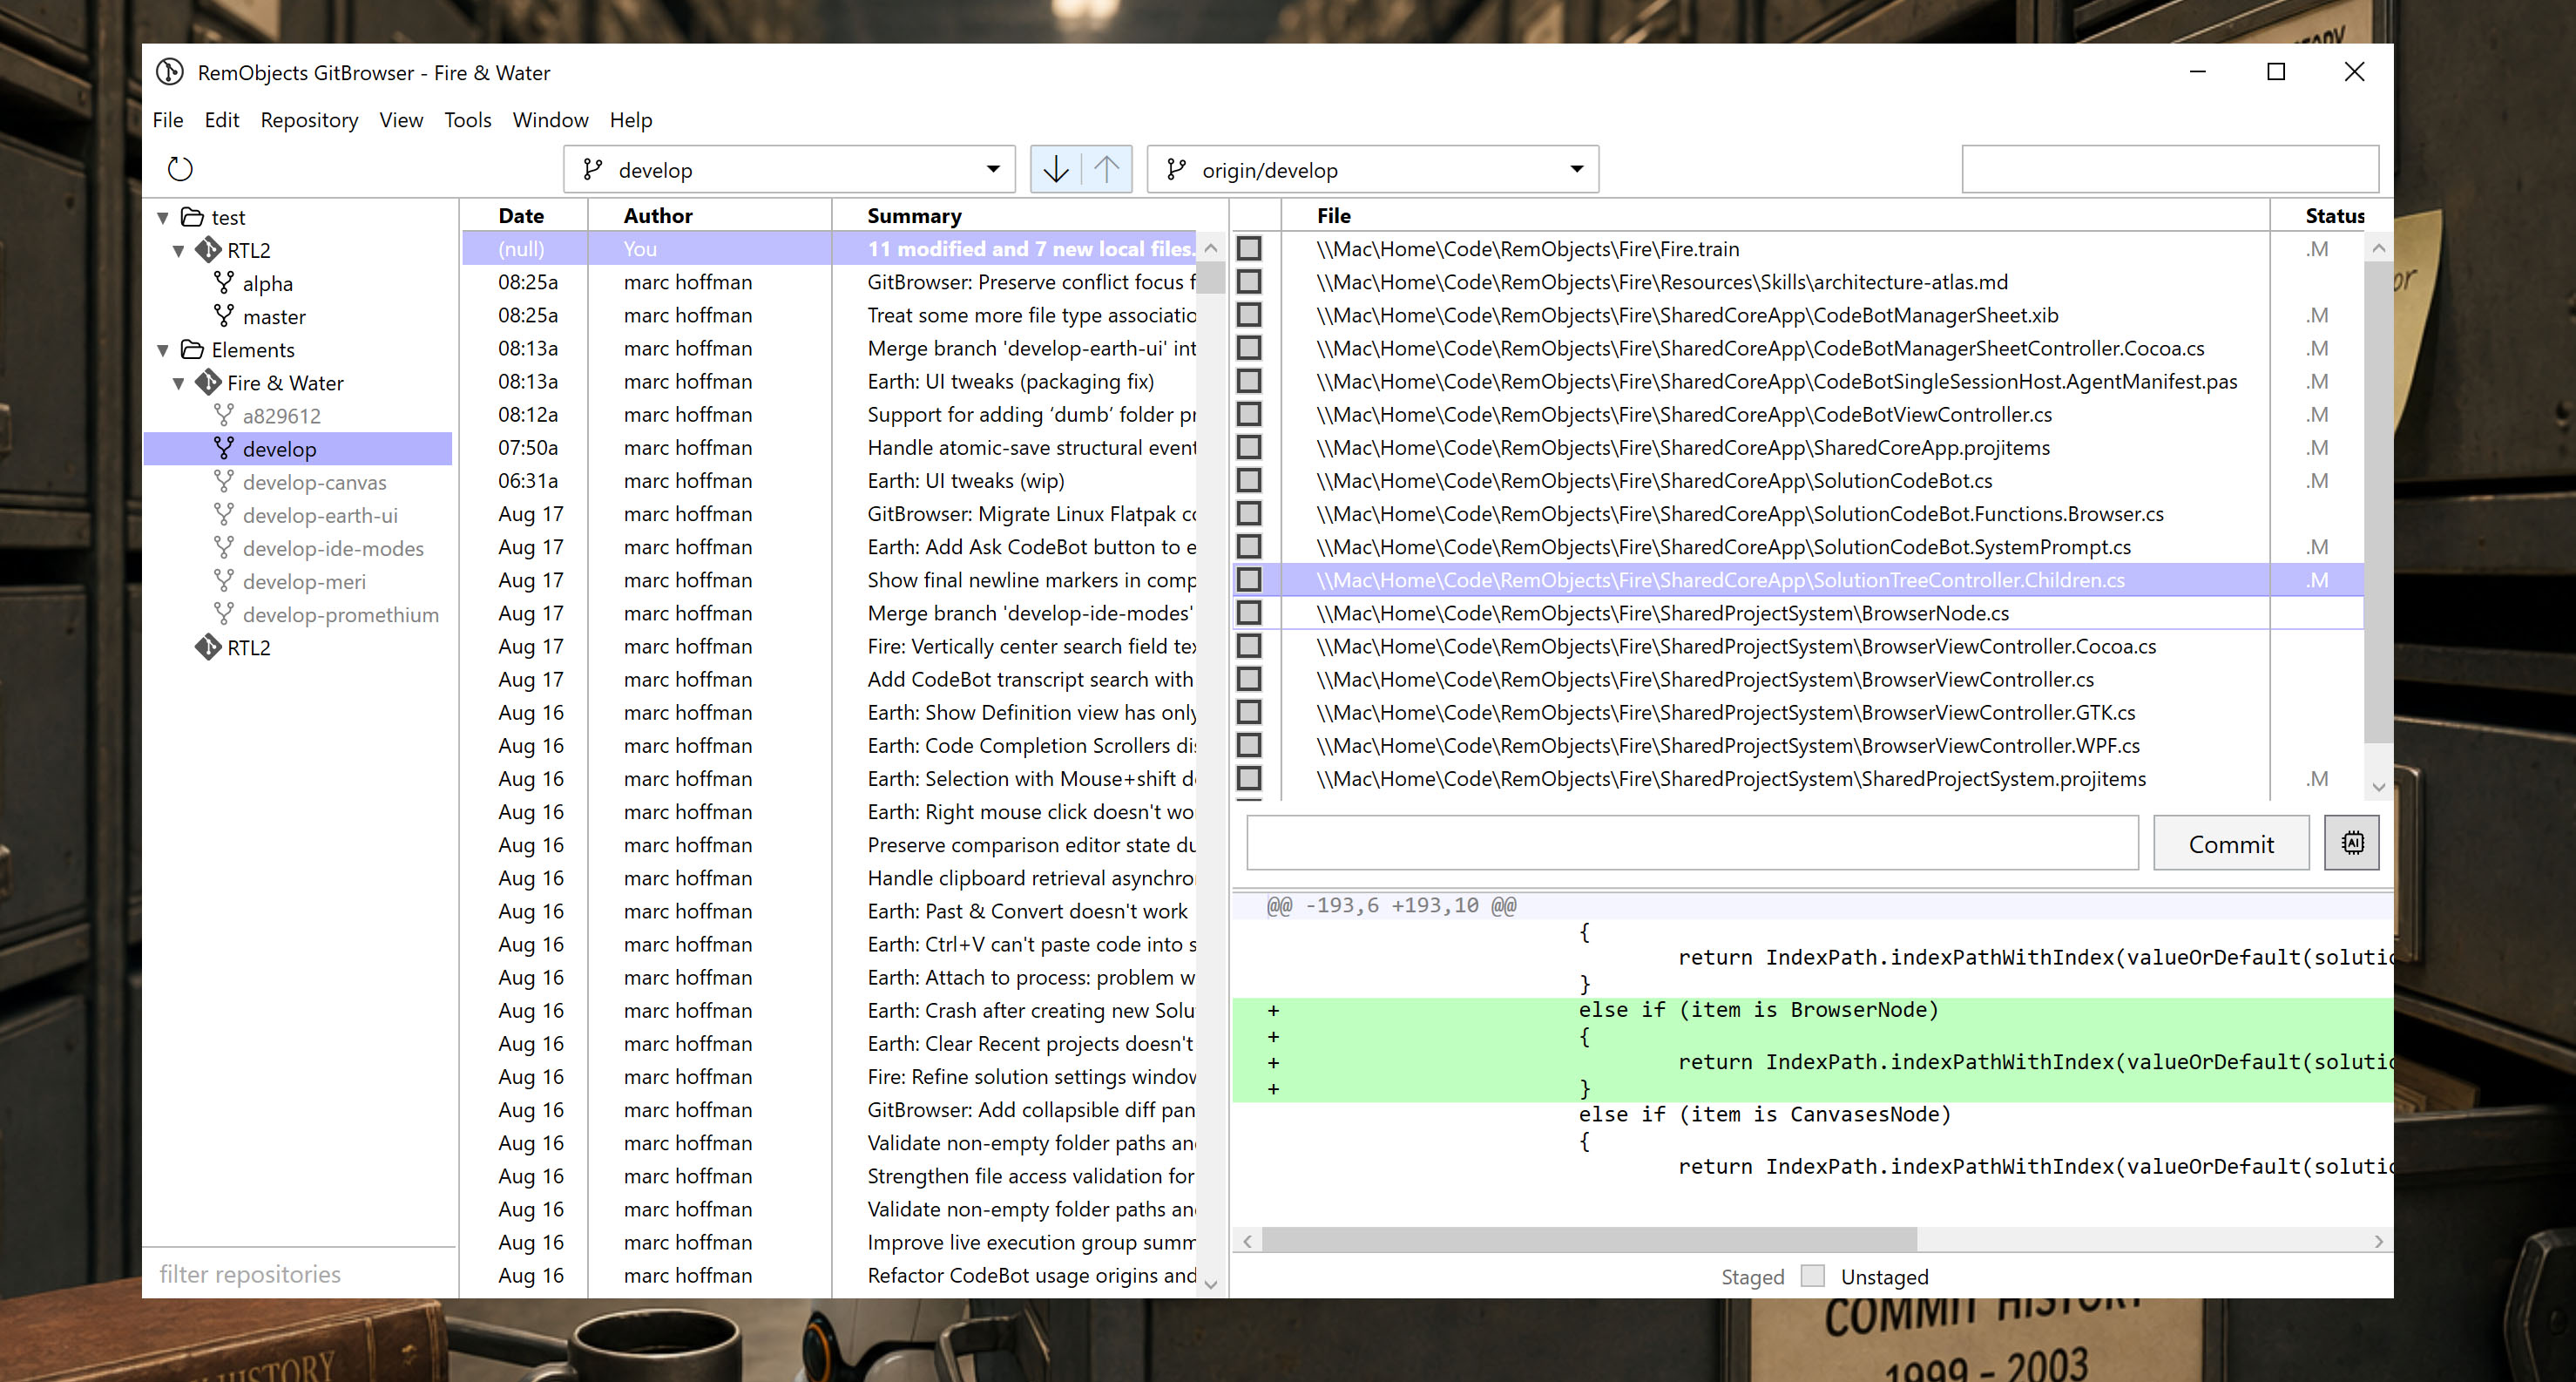Click the branch icon beside develop-promethium
Viewport: 2576px width, 1382px height.
[224, 614]
